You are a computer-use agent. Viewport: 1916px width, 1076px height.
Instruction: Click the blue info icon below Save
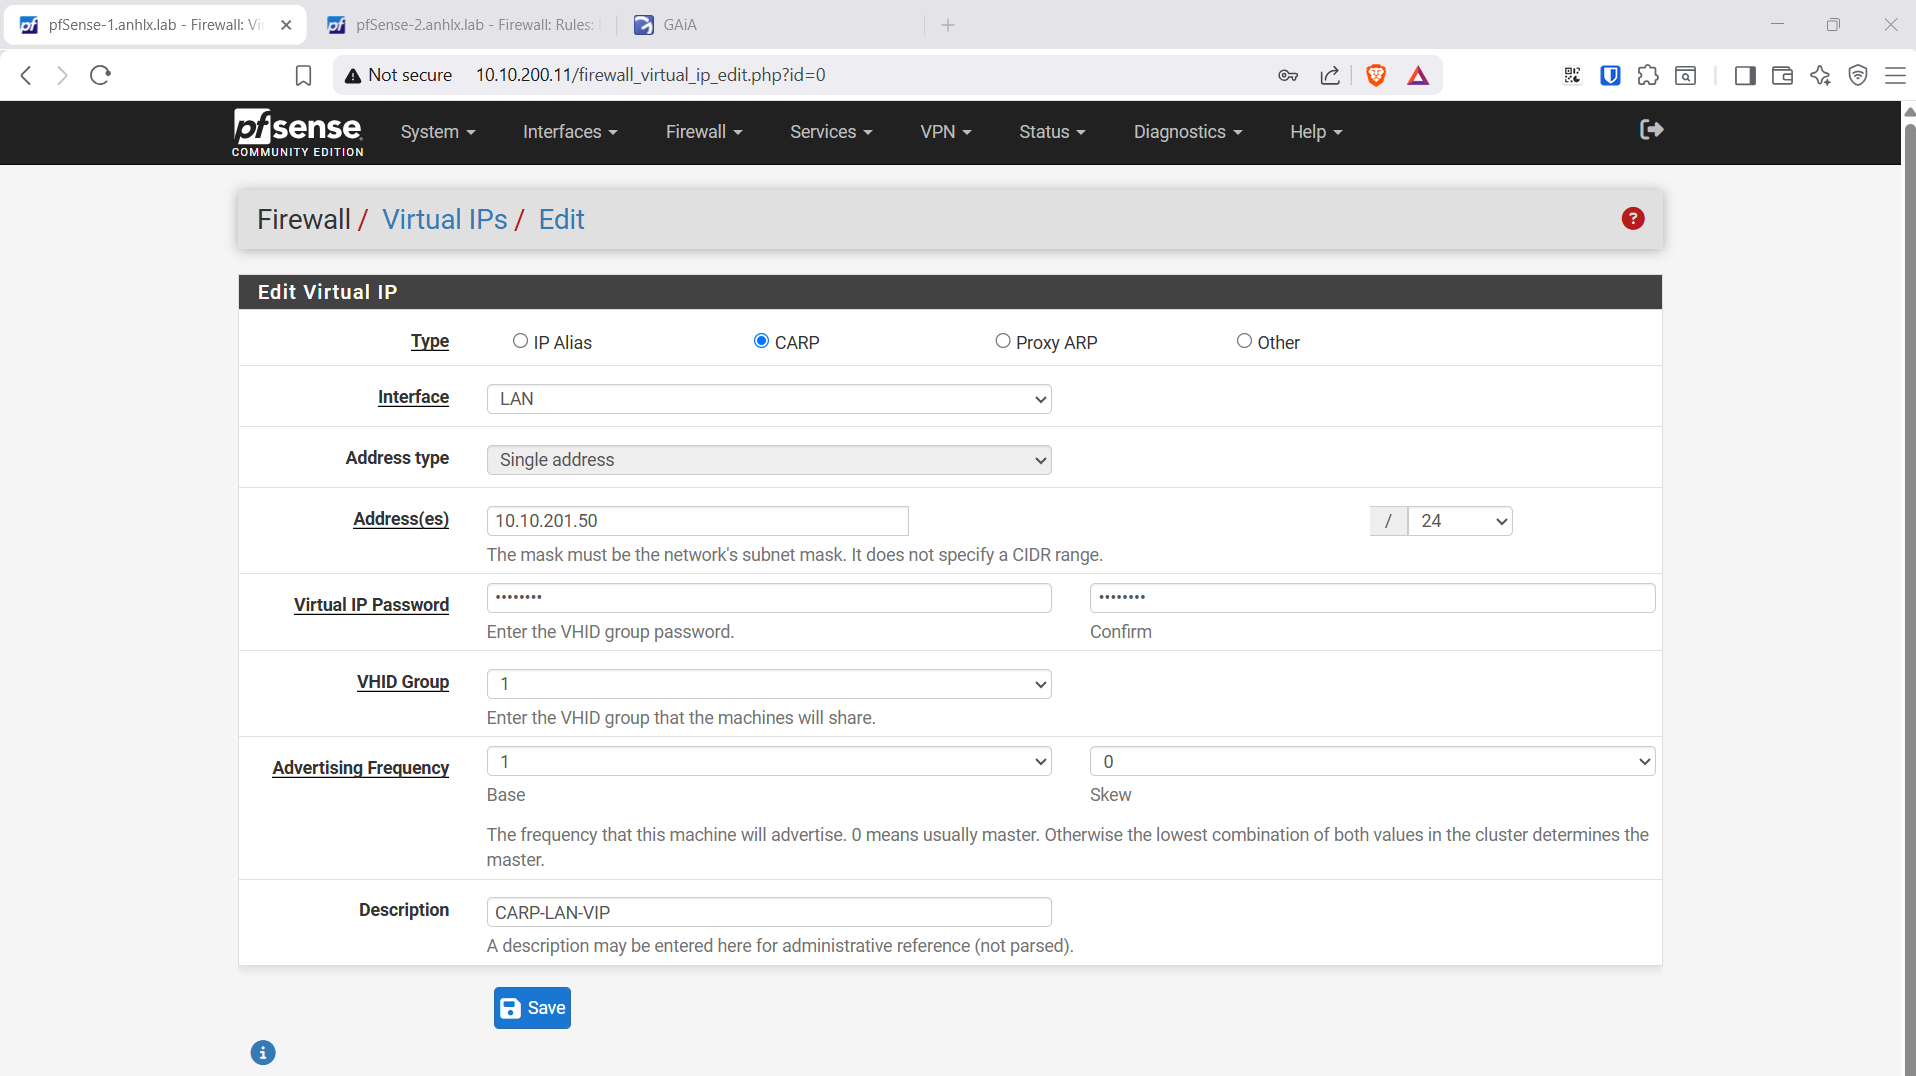[x=263, y=1053]
